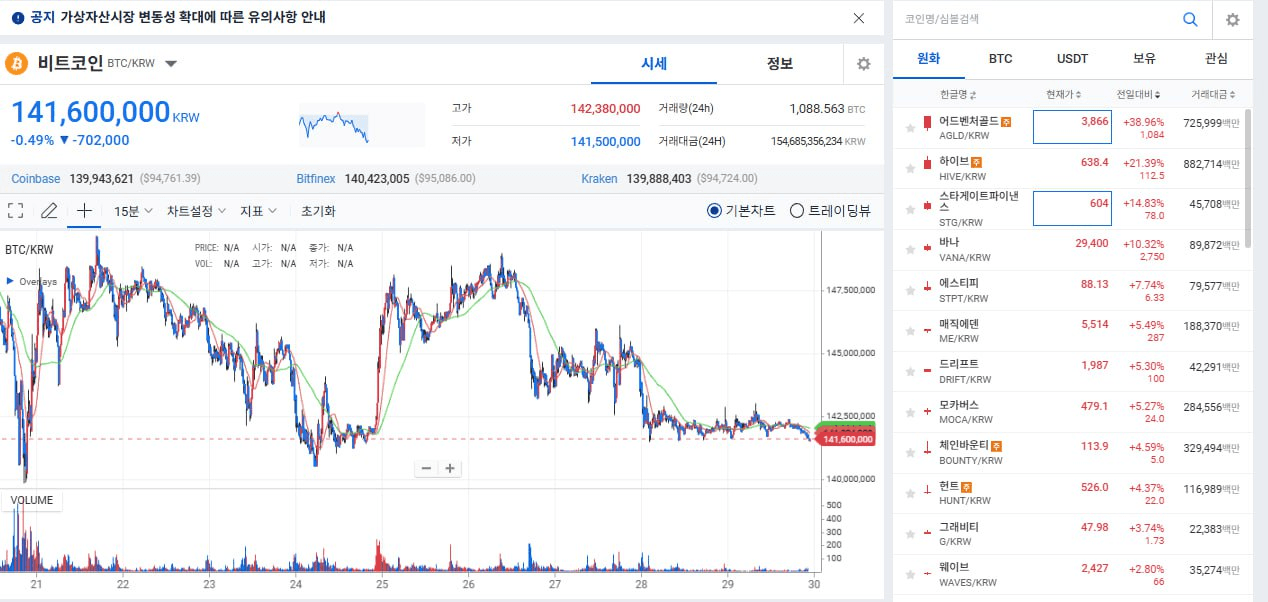Click Coinbase price link

36,179
